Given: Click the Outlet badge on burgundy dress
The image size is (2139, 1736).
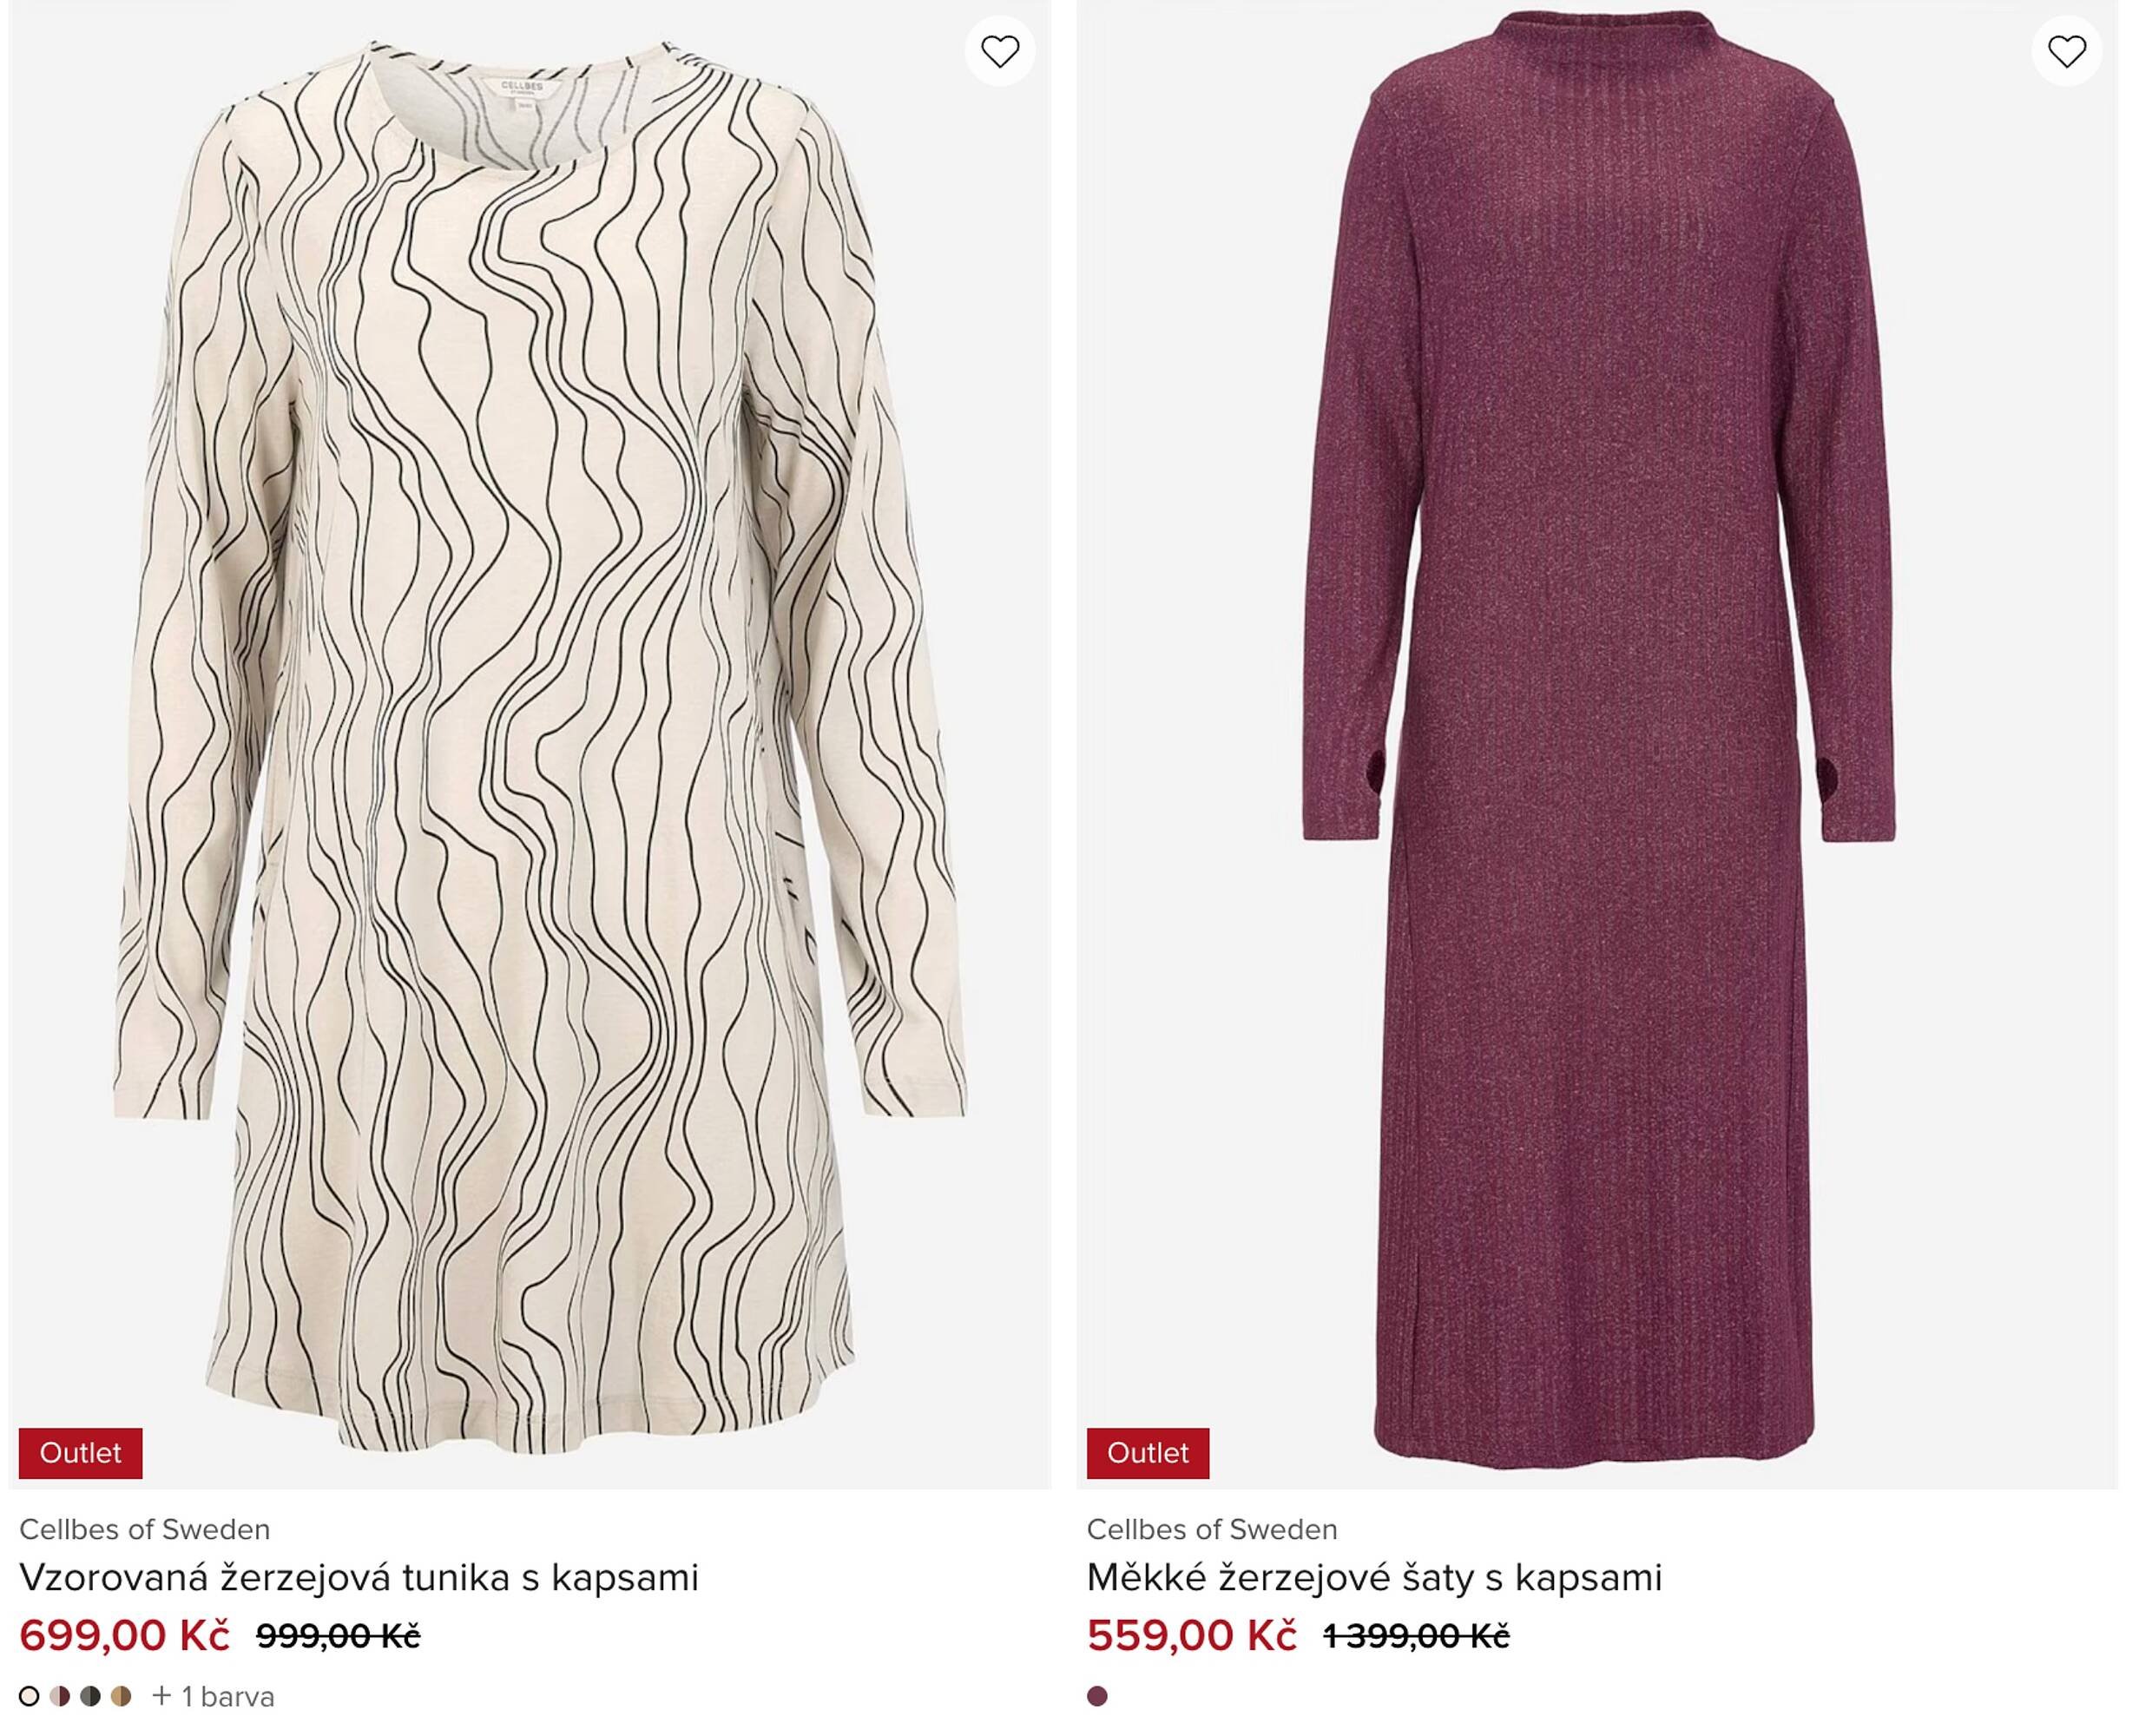Looking at the screenshot, I should (1147, 1452).
